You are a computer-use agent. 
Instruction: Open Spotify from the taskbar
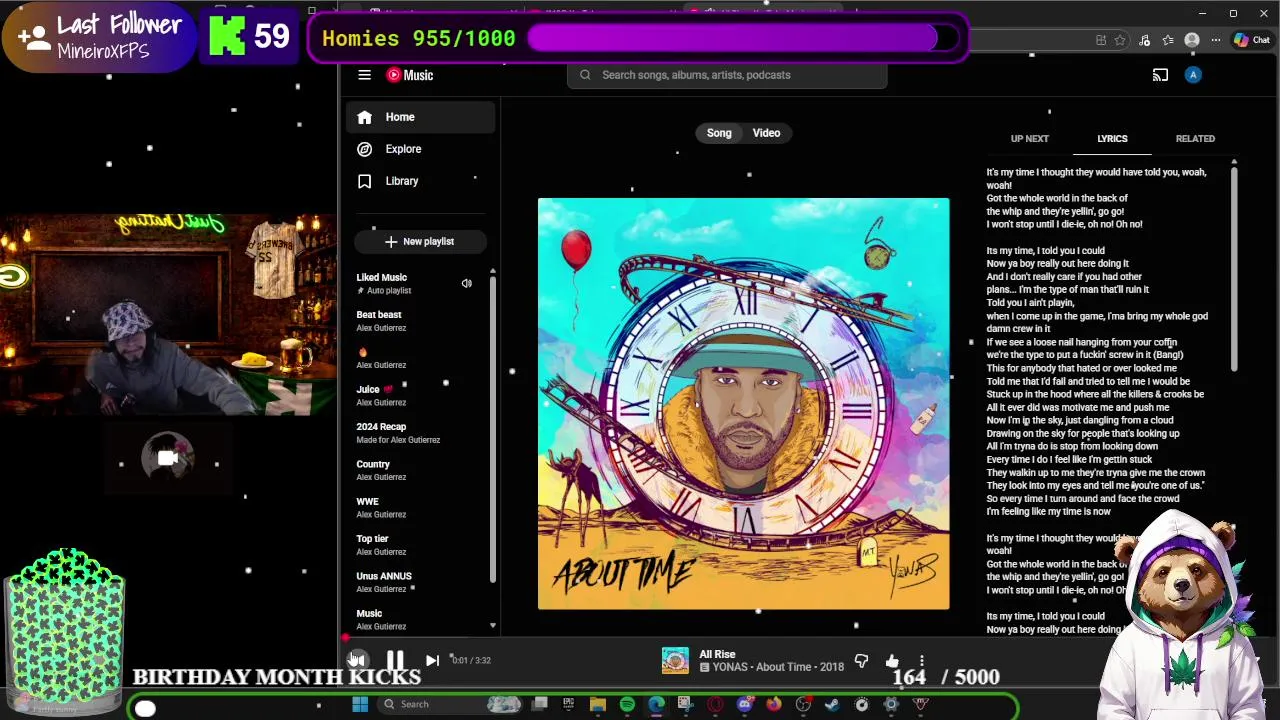pos(627,704)
